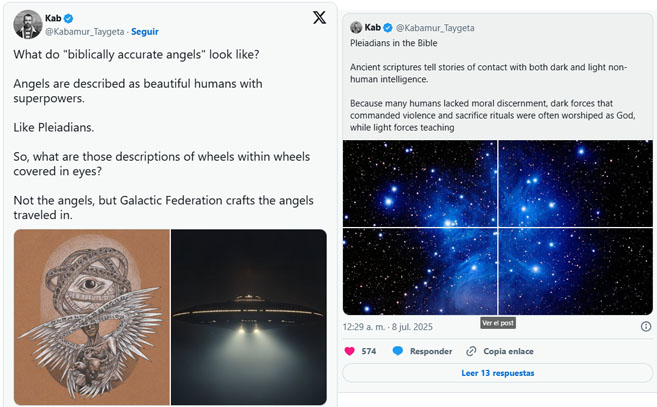Open the top-right Pleiades star photo
The width and height of the screenshot is (657, 407).
[x=575, y=183]
